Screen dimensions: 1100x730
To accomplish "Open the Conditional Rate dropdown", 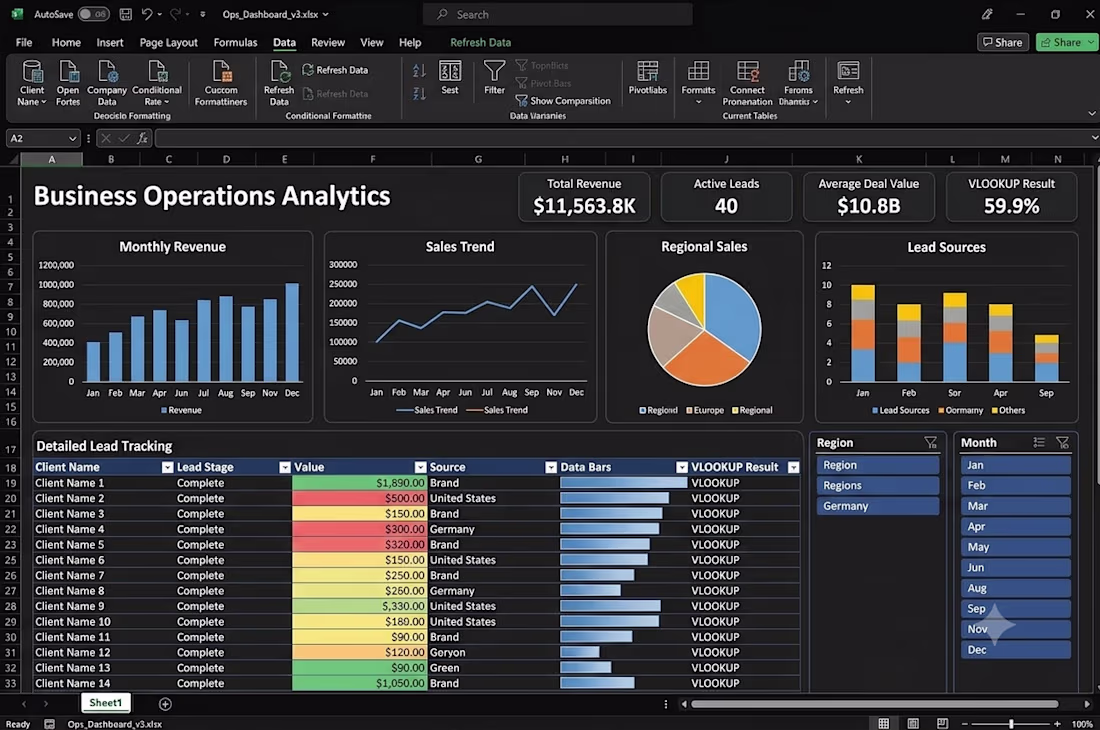I will [x=157, y=83].
